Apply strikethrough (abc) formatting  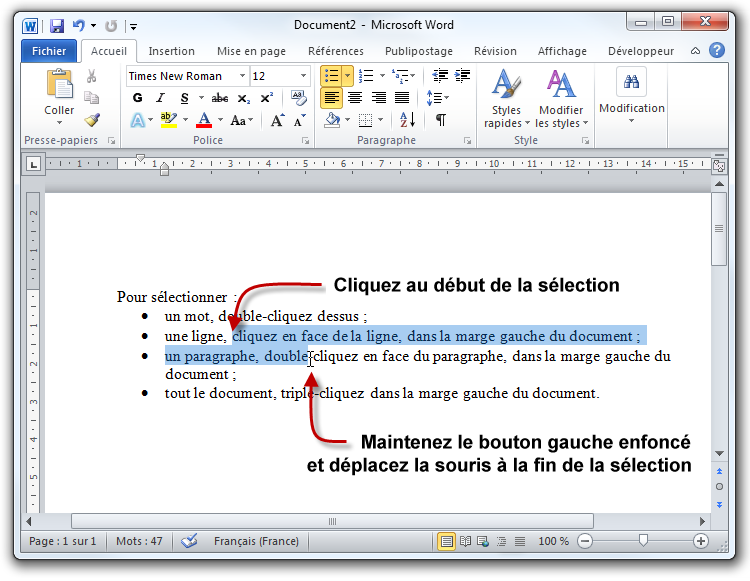[x=220, y=98]
